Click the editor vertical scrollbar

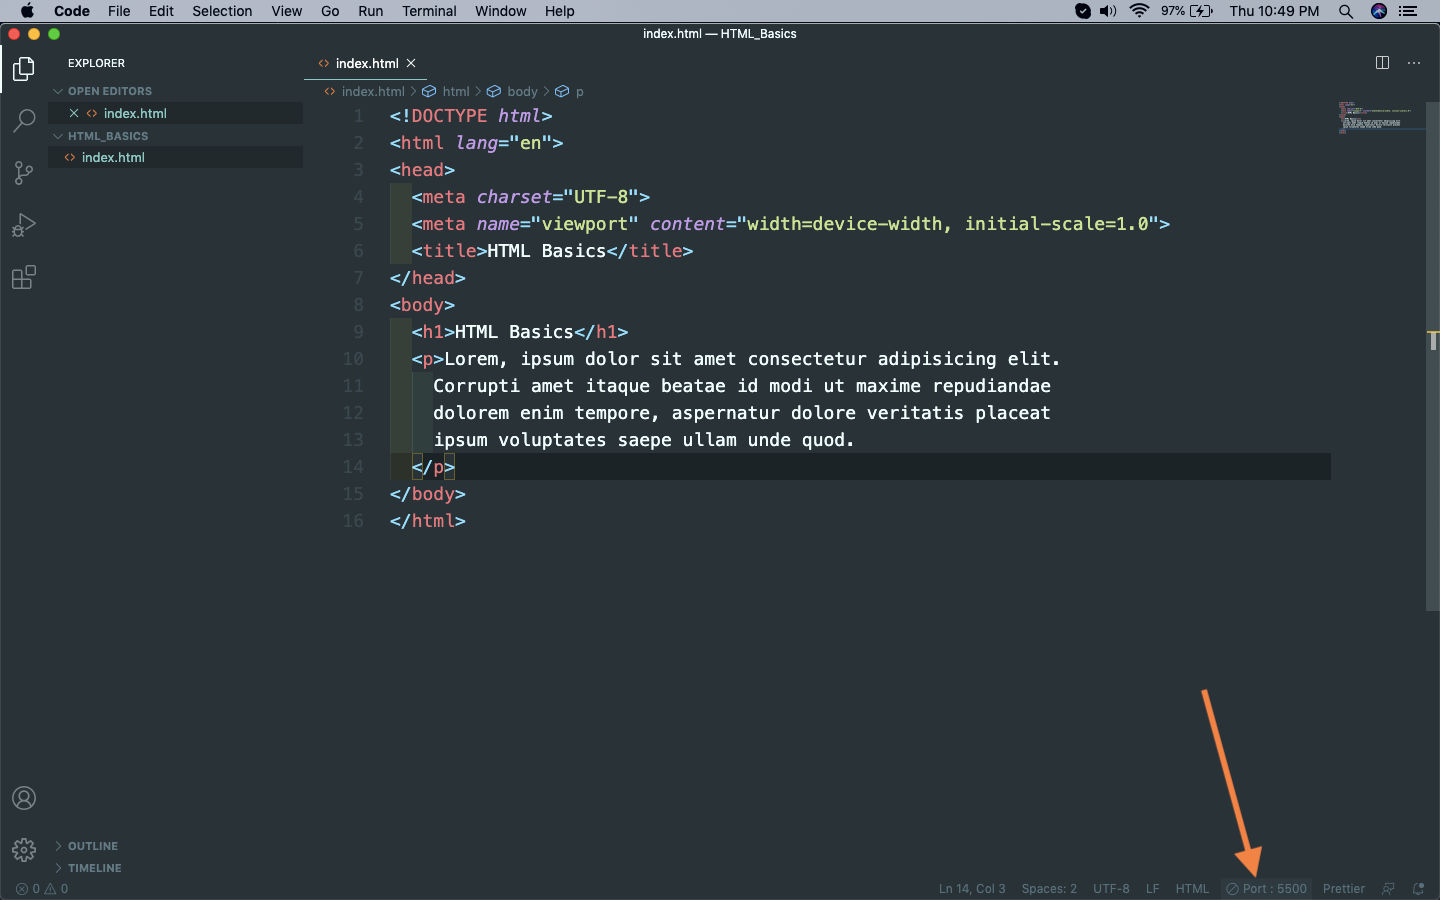1432,355
